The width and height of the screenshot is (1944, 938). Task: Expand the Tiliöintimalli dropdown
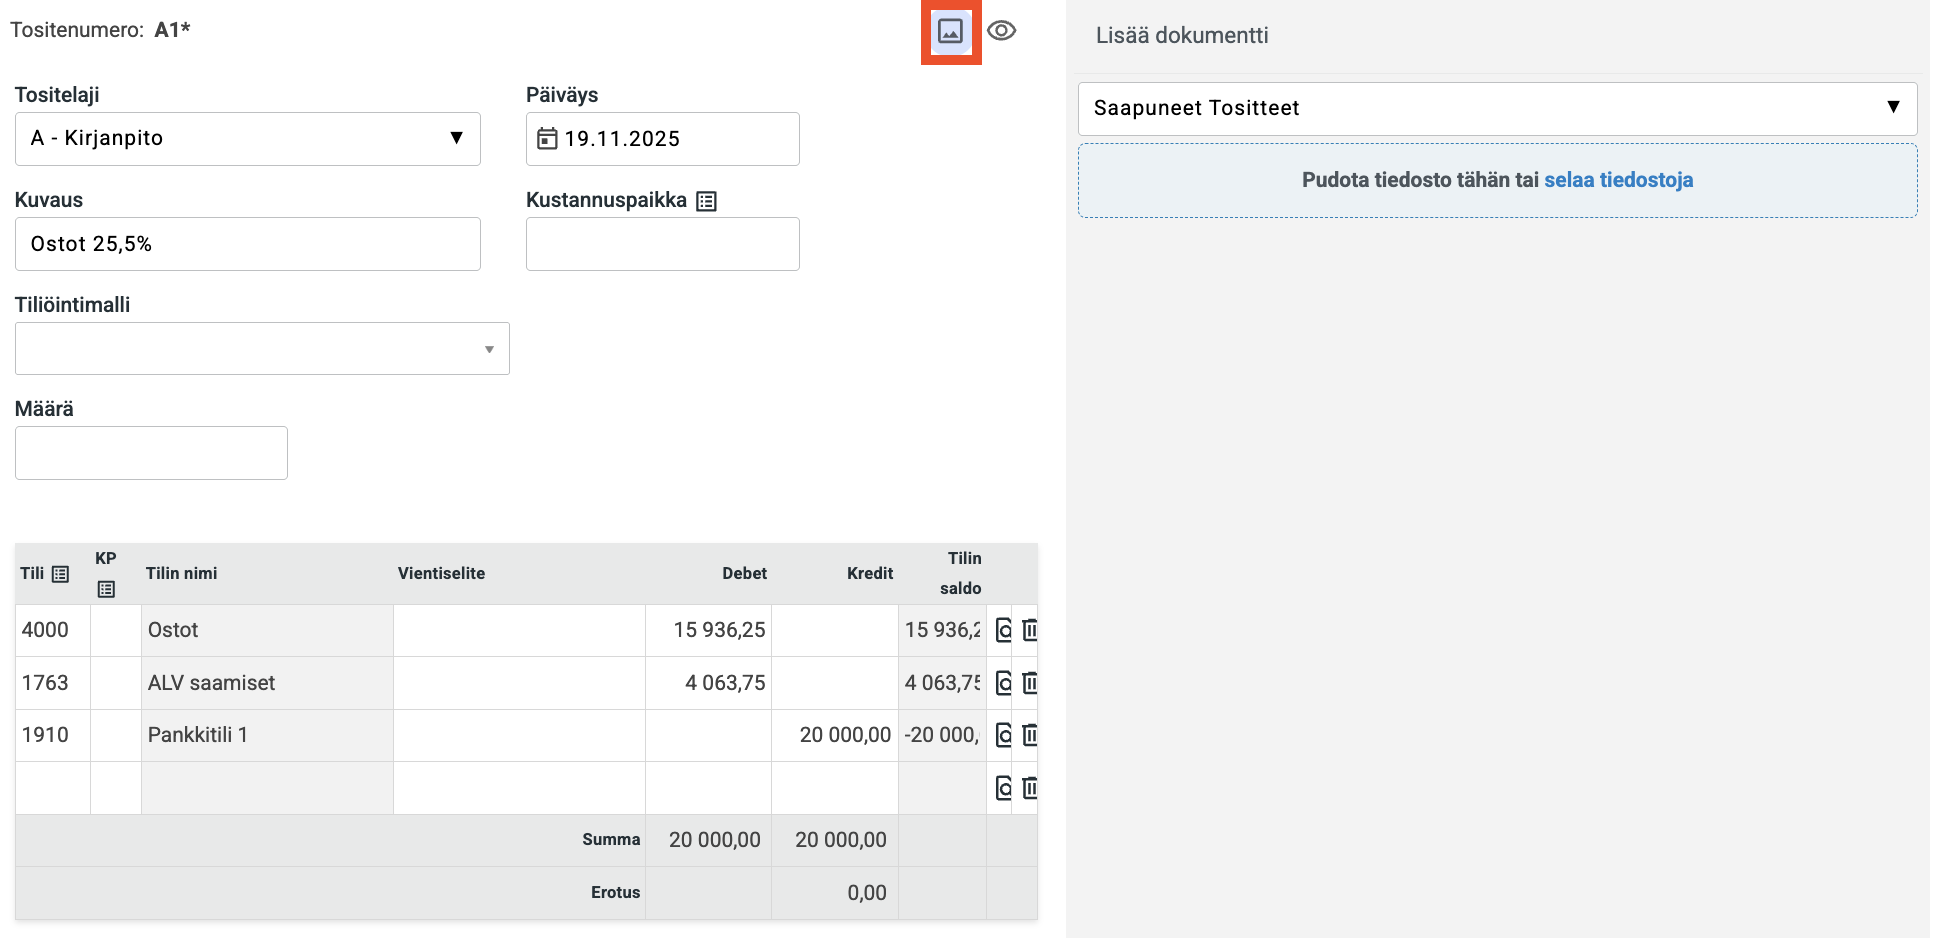pyautogui.click(x=262, y=349)
